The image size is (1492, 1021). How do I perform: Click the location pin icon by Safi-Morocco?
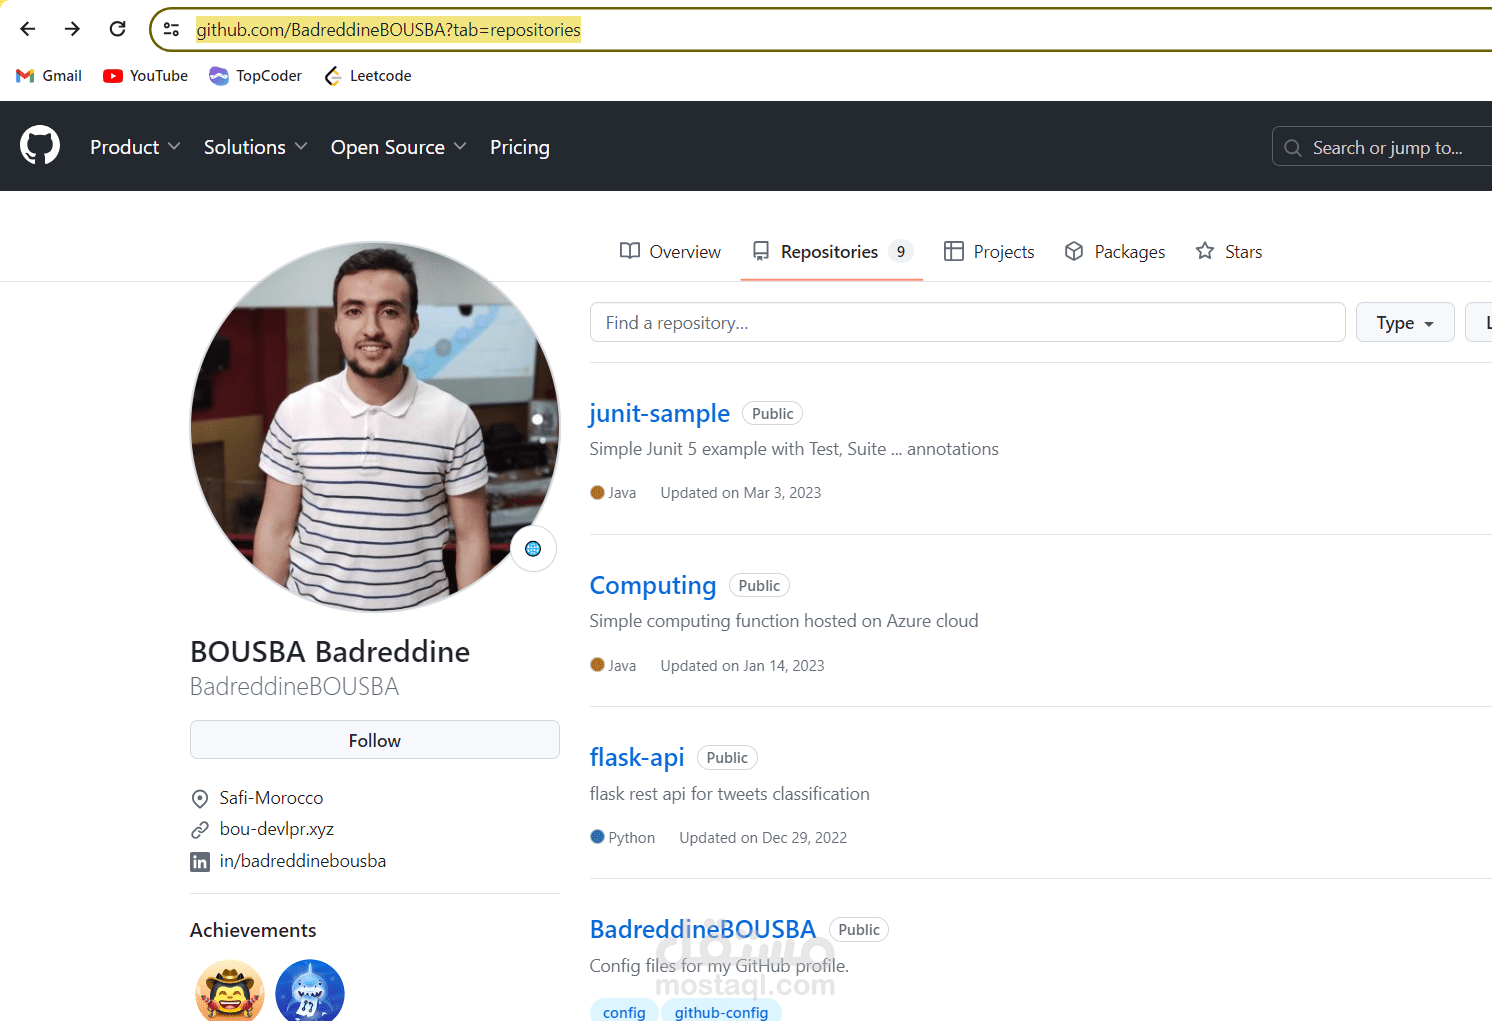[200, 798]
